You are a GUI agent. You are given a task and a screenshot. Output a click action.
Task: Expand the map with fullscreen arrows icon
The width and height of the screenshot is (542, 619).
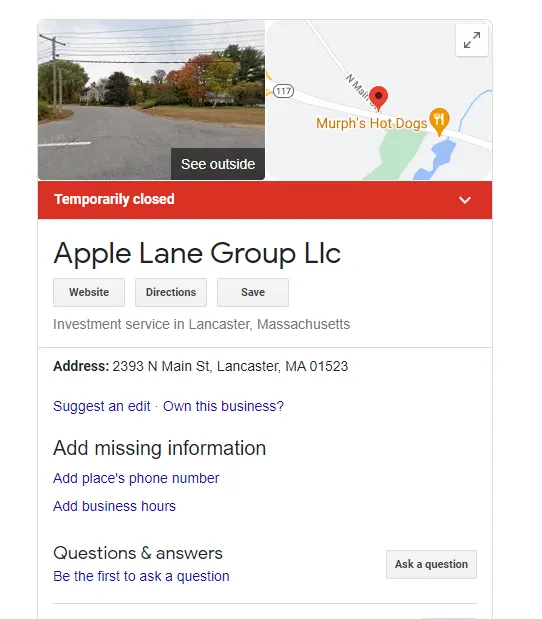click(x=472, y=40)
